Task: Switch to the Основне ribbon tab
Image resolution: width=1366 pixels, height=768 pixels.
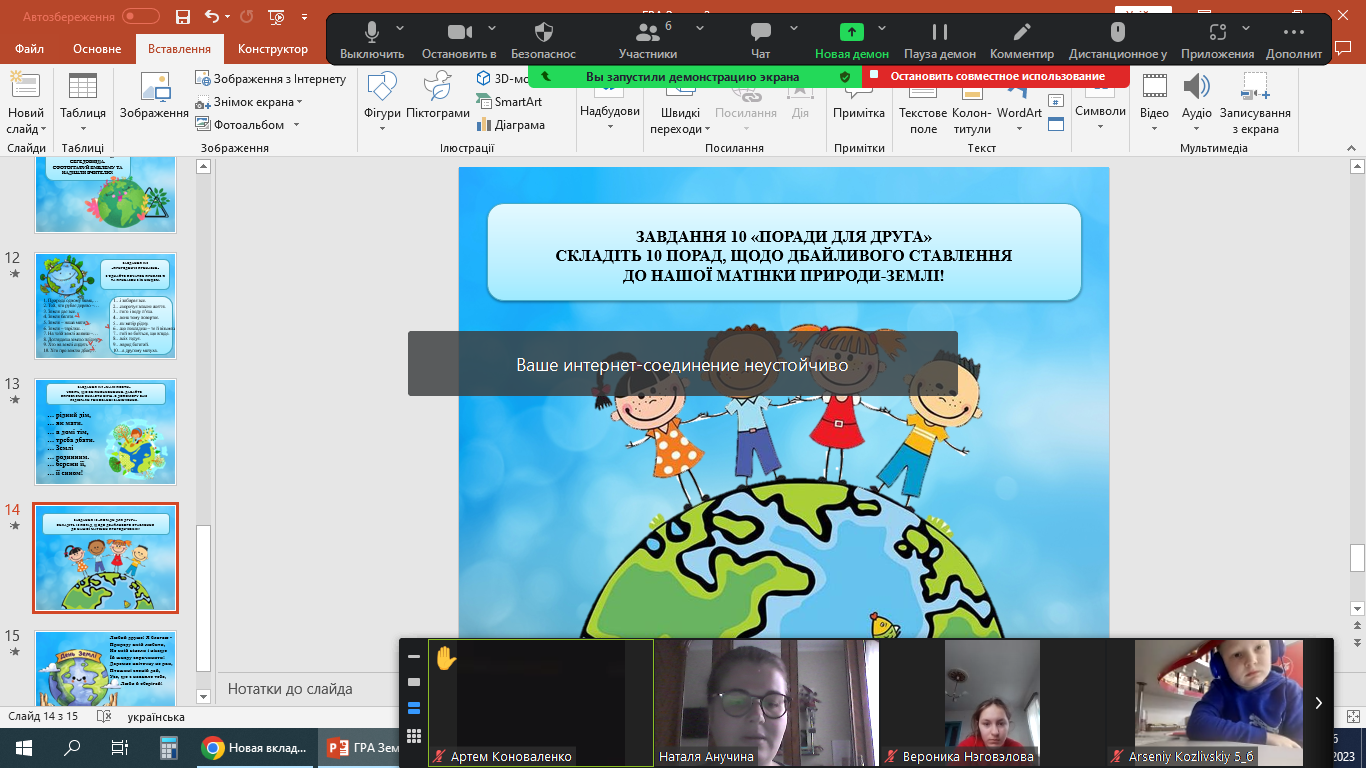Action: (x=97, y=49)
